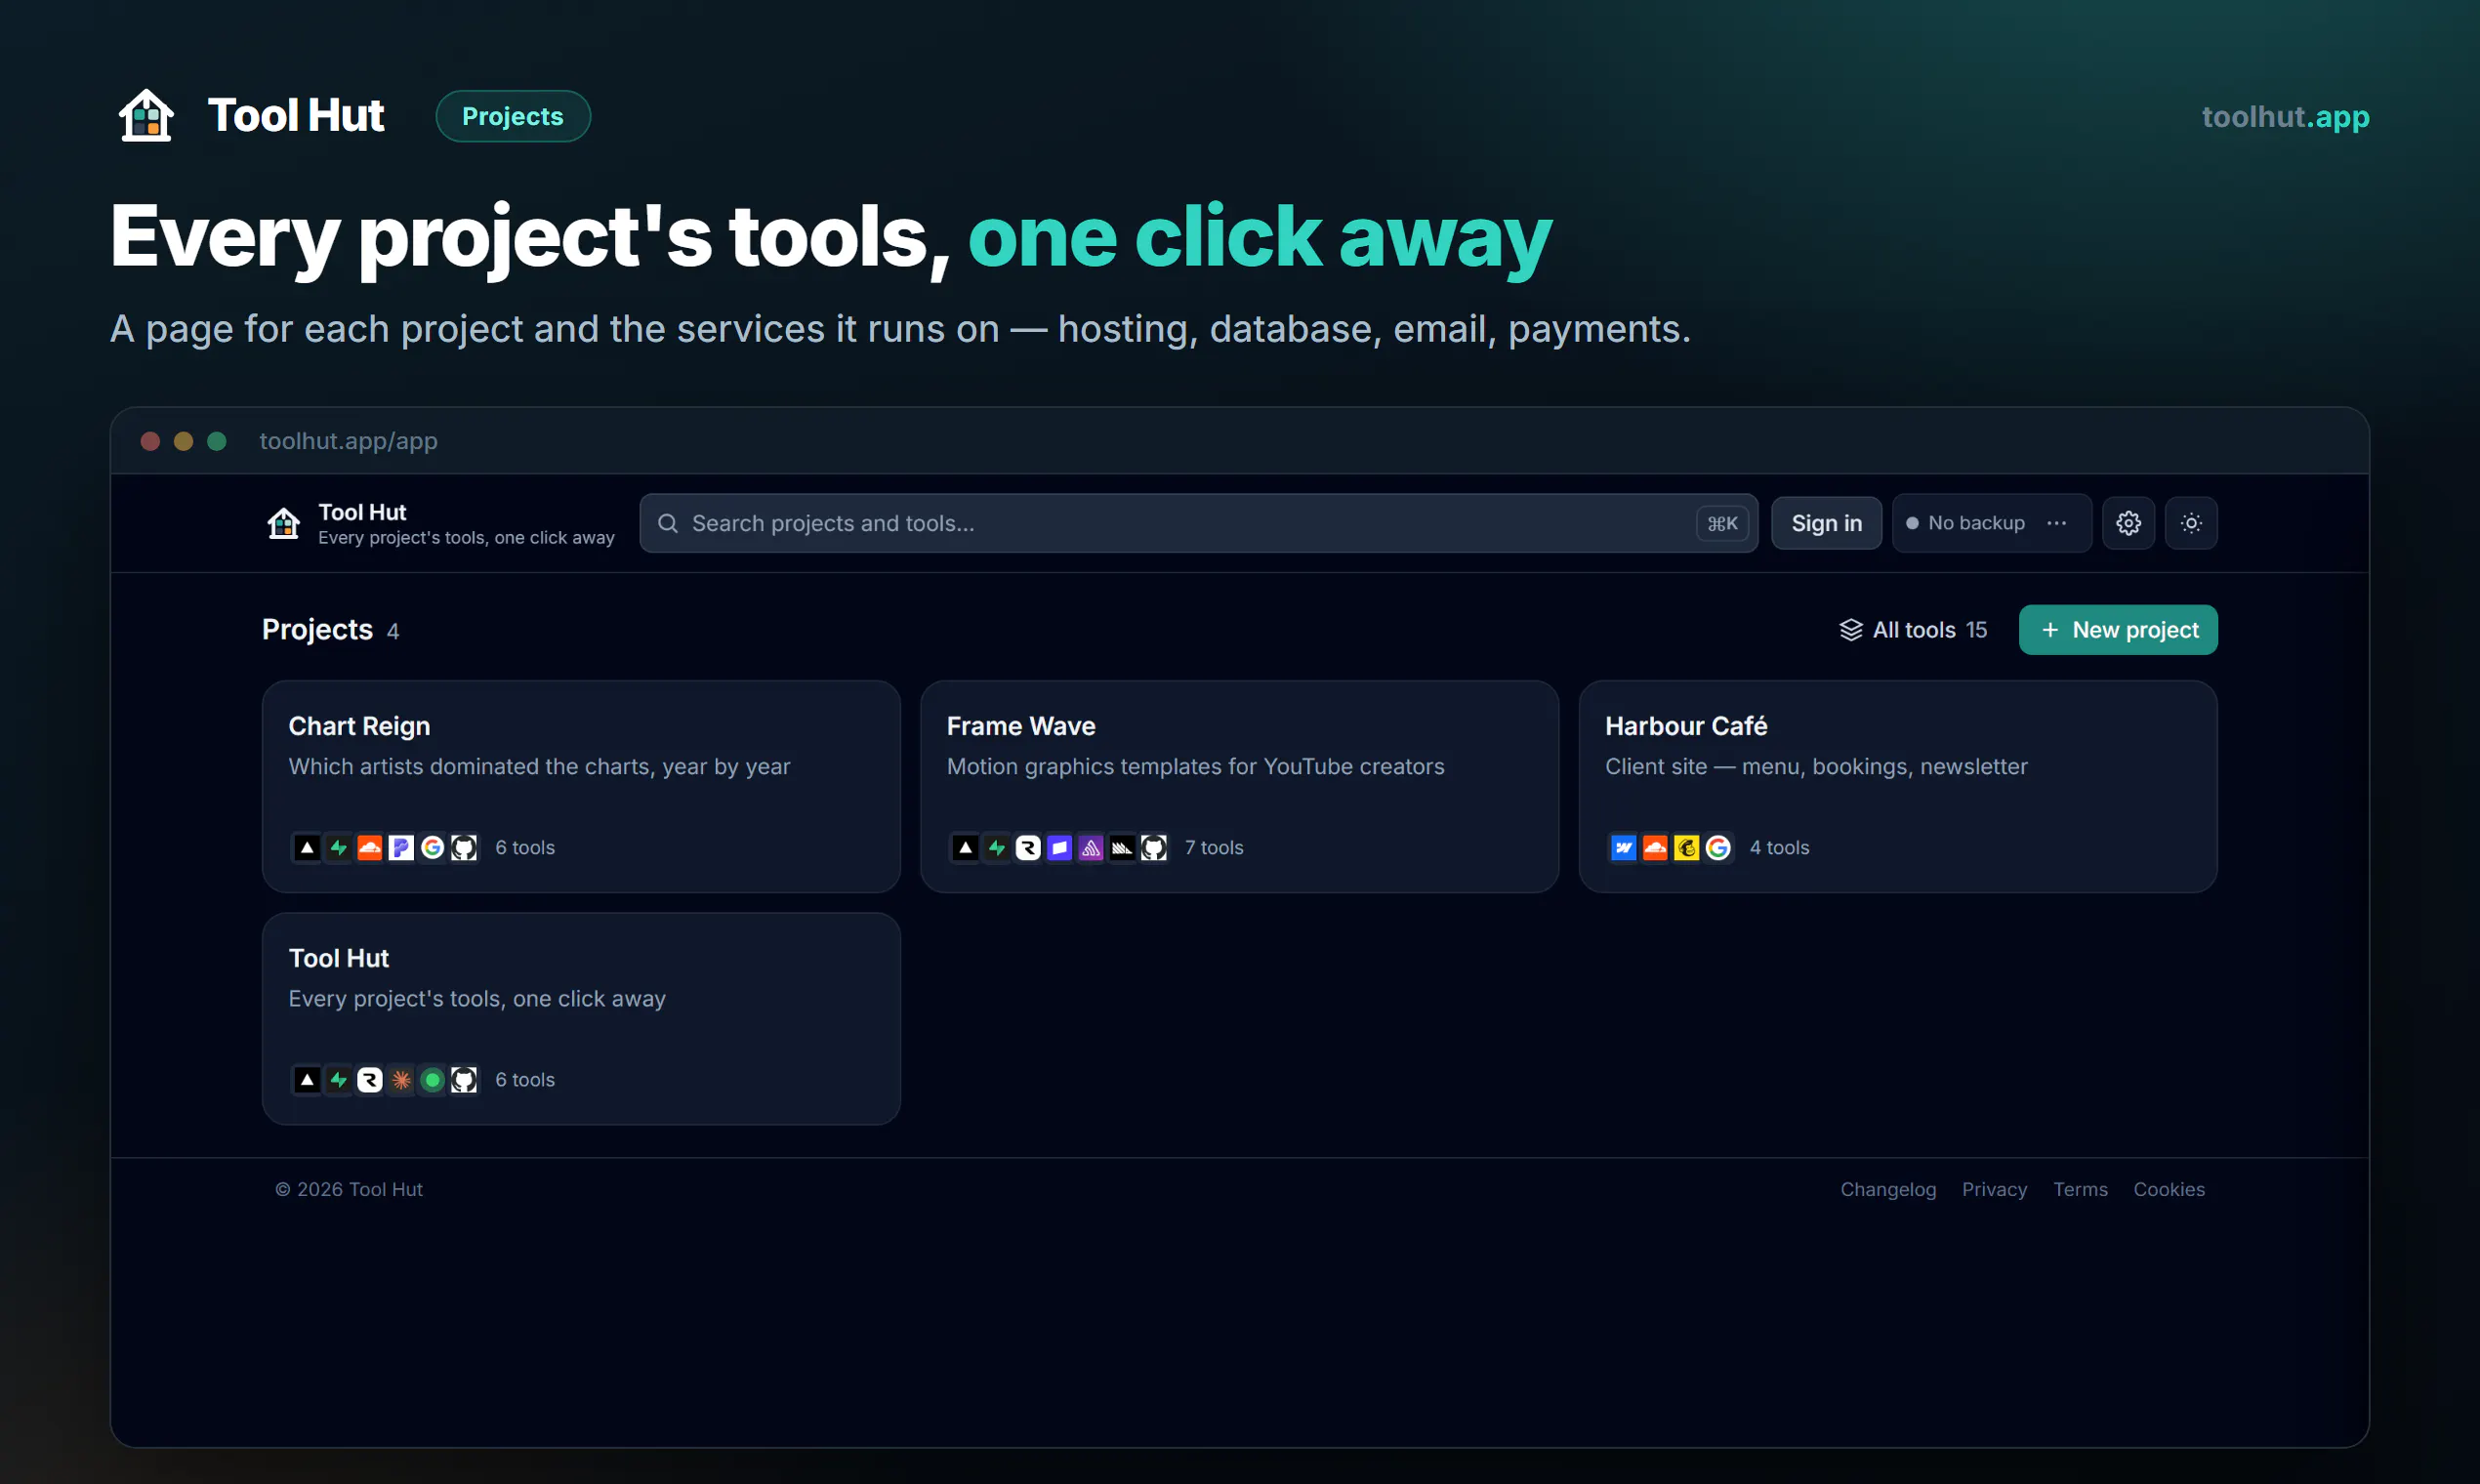Open the Tool Hut project card title

pos(339,958)
